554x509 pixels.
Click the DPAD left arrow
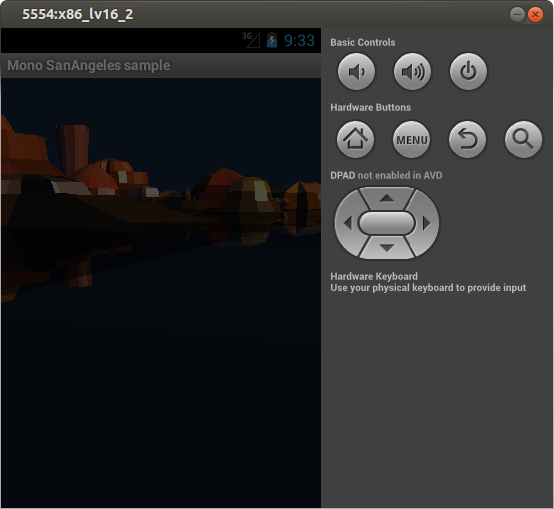(x=347, y=223)
